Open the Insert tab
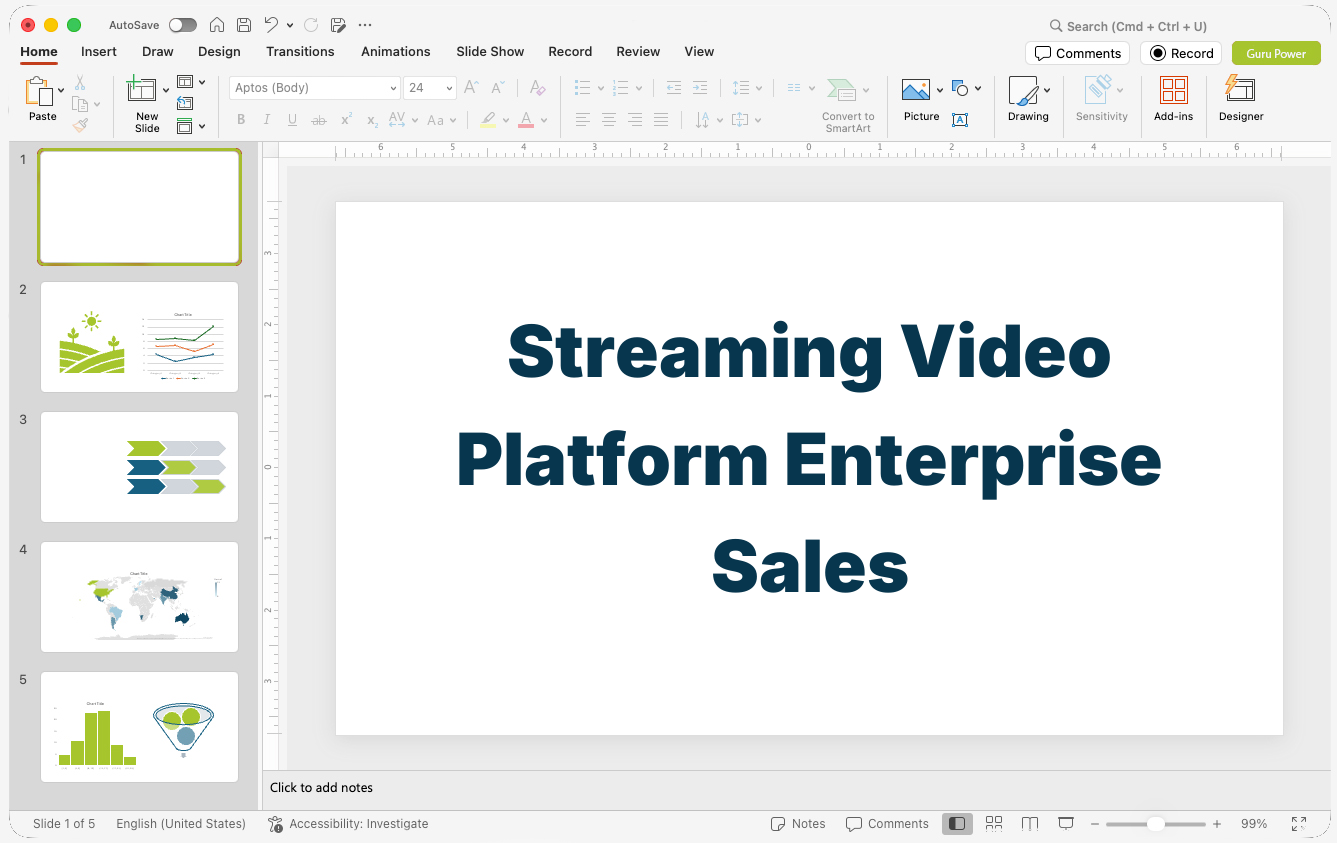The image size is (1337, 843). pos(99,51)
